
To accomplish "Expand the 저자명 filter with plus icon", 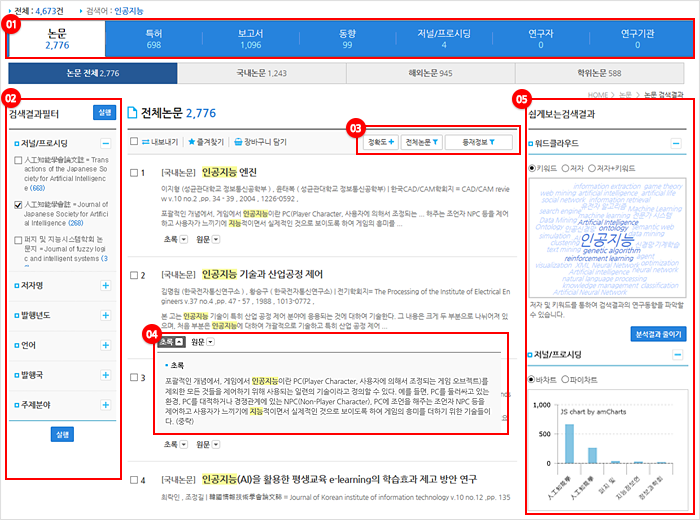I will 106,285.
